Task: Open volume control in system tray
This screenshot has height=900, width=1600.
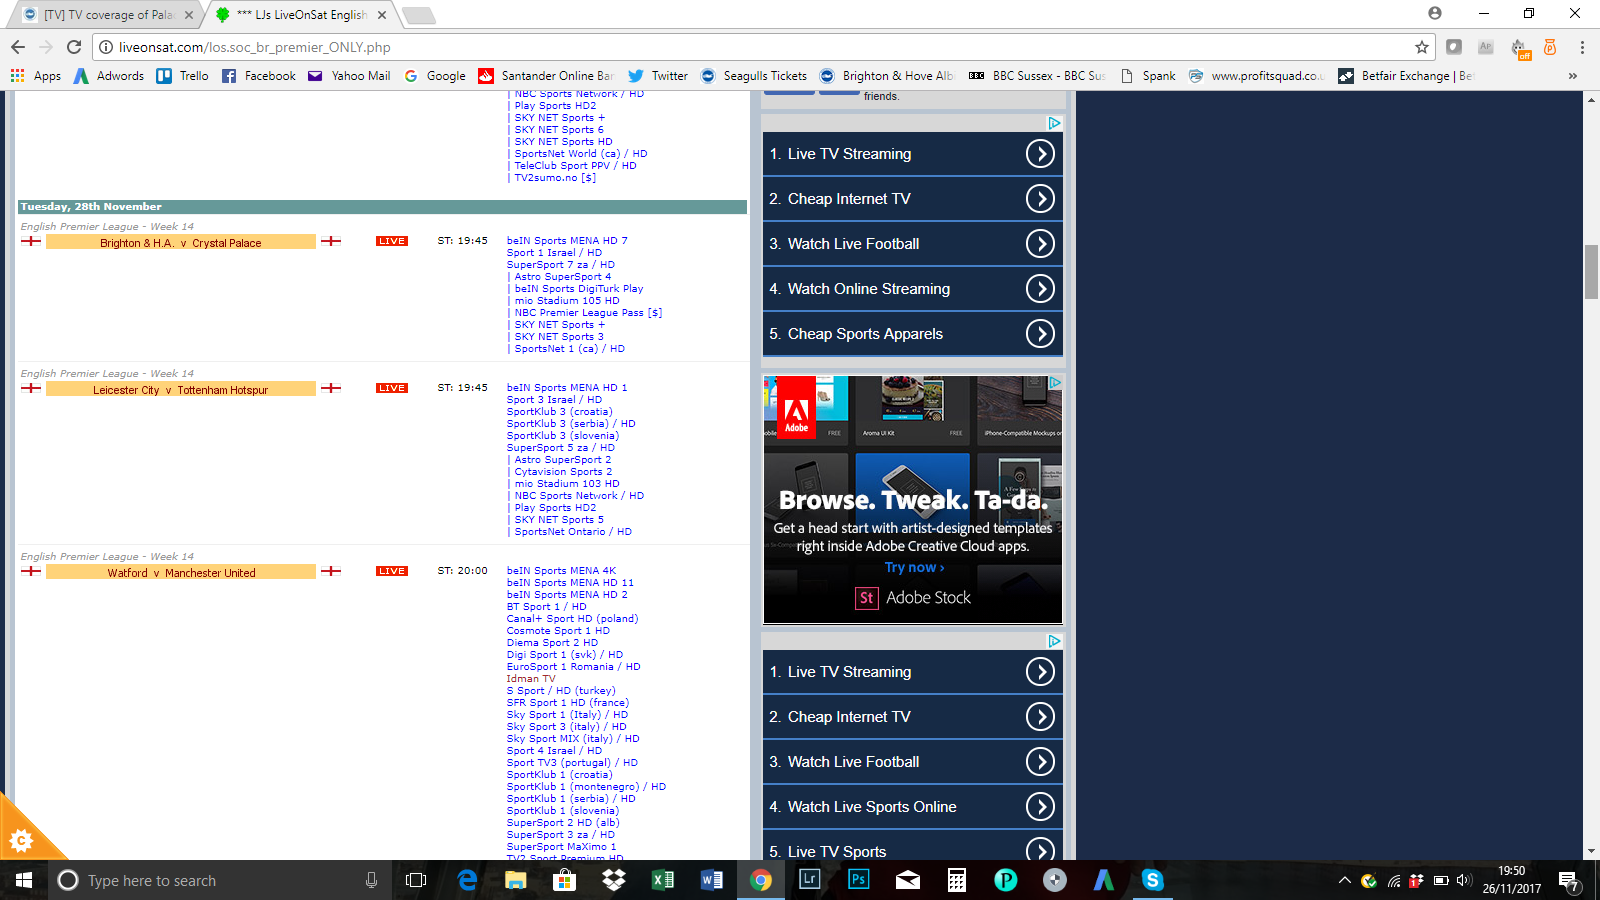Action: [1464, 880]
